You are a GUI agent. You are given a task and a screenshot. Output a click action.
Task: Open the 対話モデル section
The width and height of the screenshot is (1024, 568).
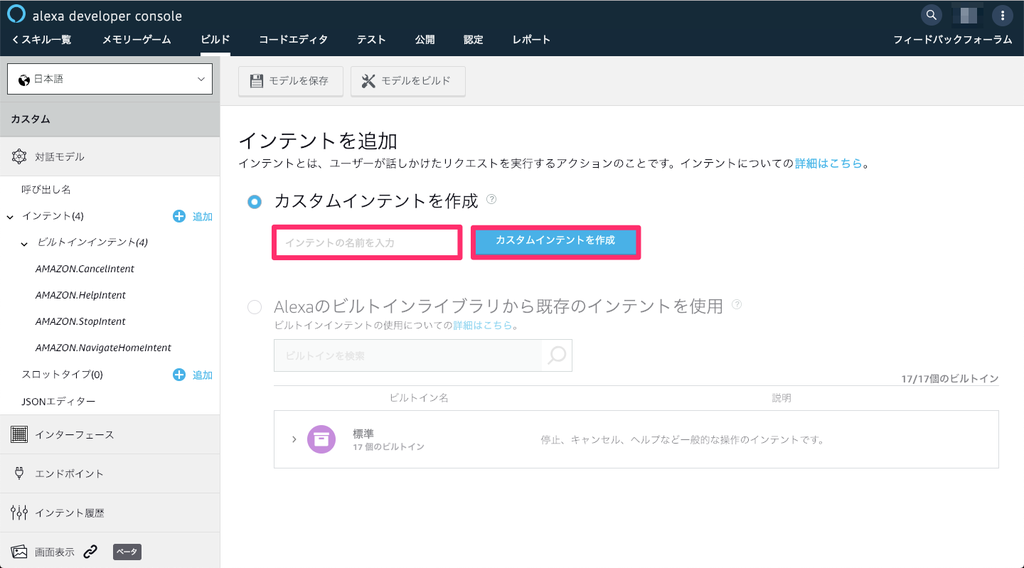(110, 157)
